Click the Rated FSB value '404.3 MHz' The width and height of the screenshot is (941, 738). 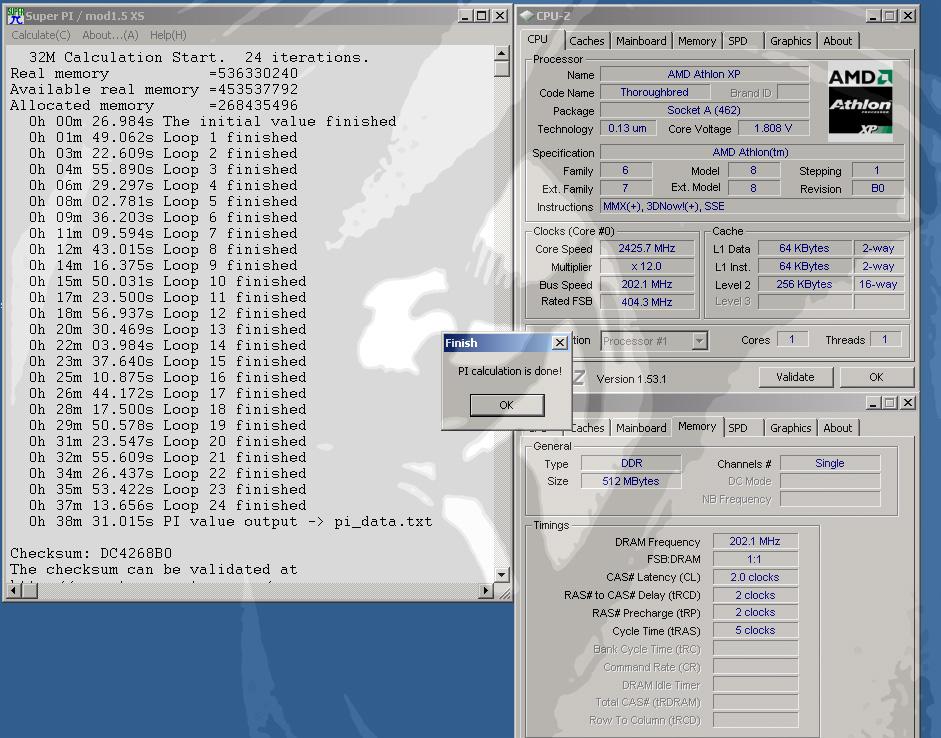click(x=647, y=302)
